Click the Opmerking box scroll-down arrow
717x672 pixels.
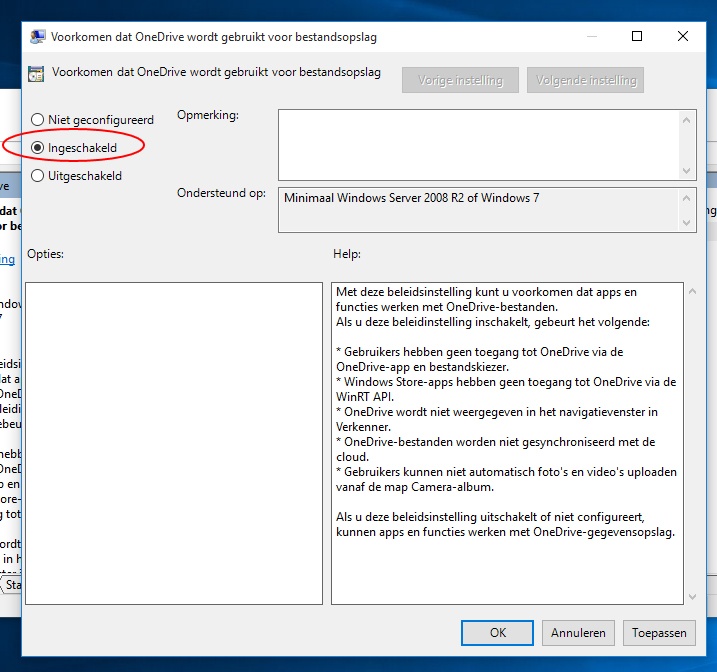coord(686,171)
